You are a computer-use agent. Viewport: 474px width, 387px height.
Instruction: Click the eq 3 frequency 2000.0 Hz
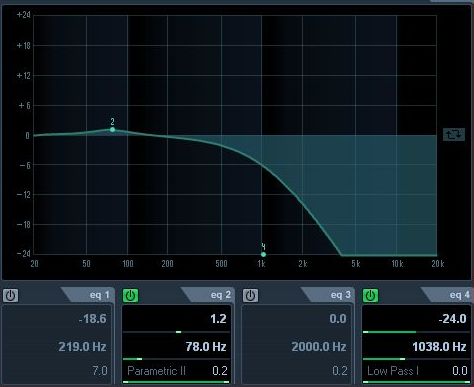pos(319,347)
